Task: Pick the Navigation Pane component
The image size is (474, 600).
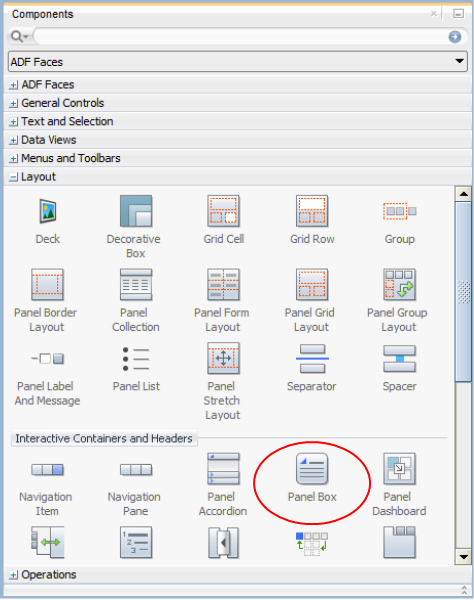Action: (135, 489)
